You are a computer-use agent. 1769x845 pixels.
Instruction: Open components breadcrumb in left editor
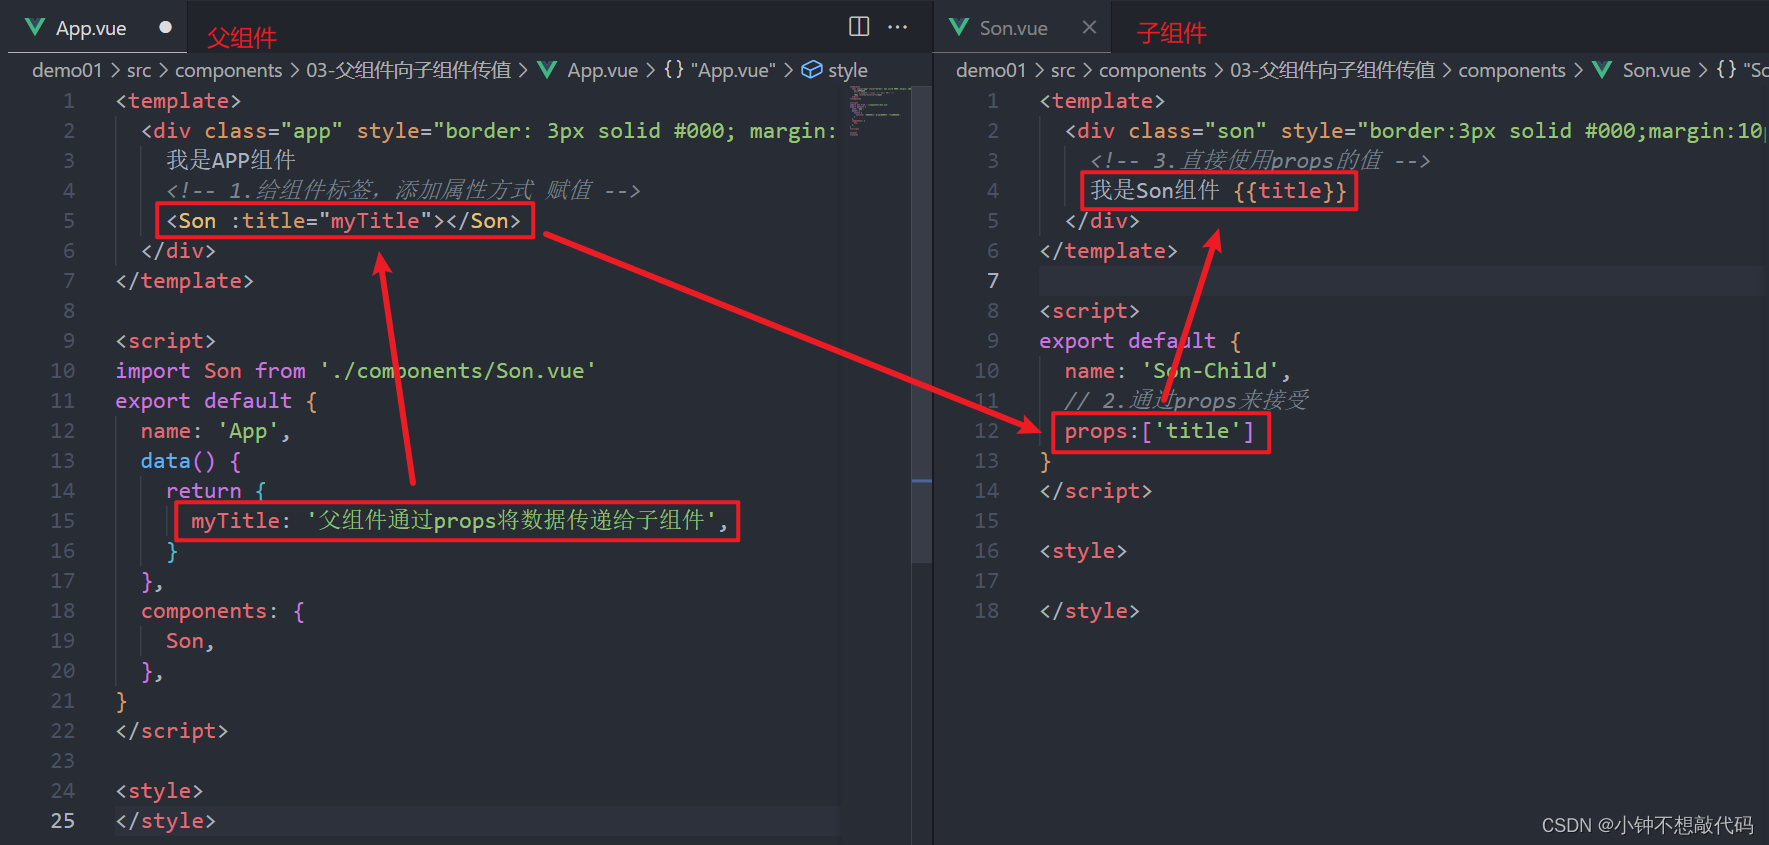[x=228, y=70]
